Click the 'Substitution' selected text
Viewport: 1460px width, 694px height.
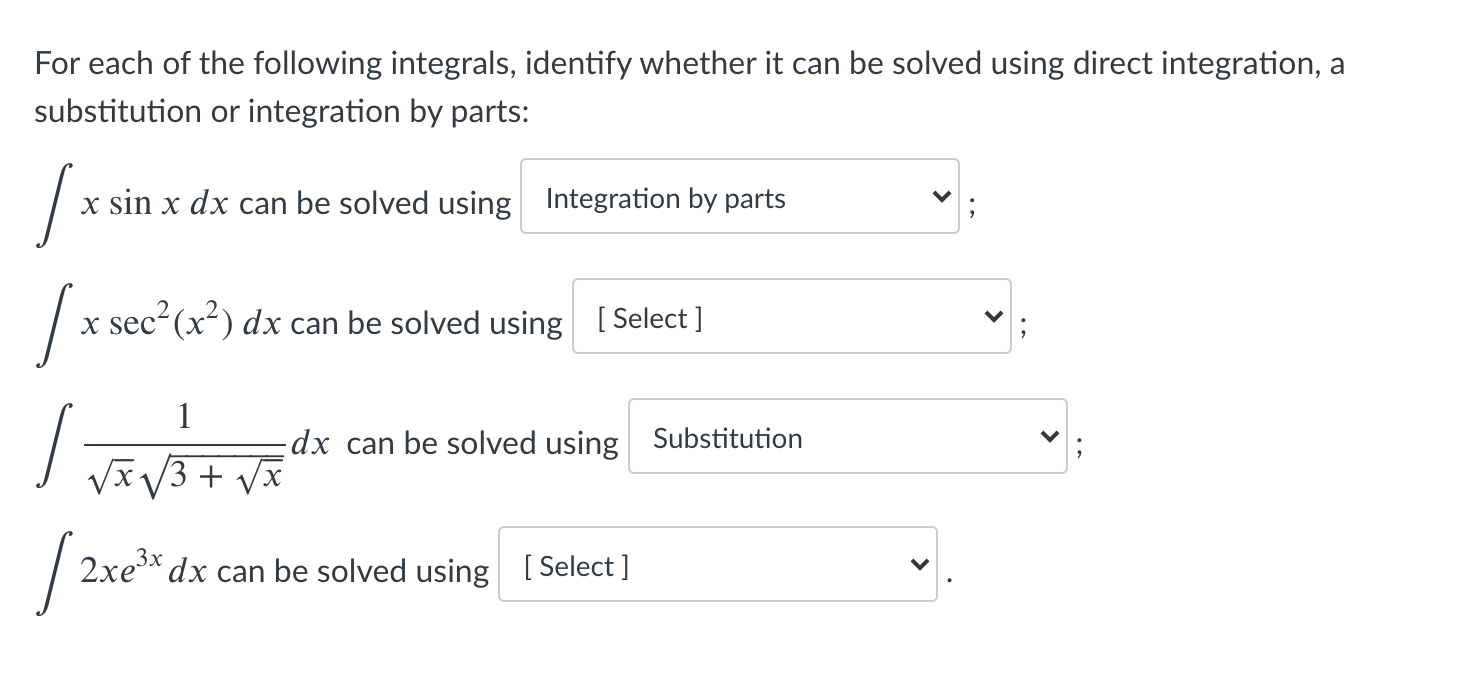[x=728, y=438]
